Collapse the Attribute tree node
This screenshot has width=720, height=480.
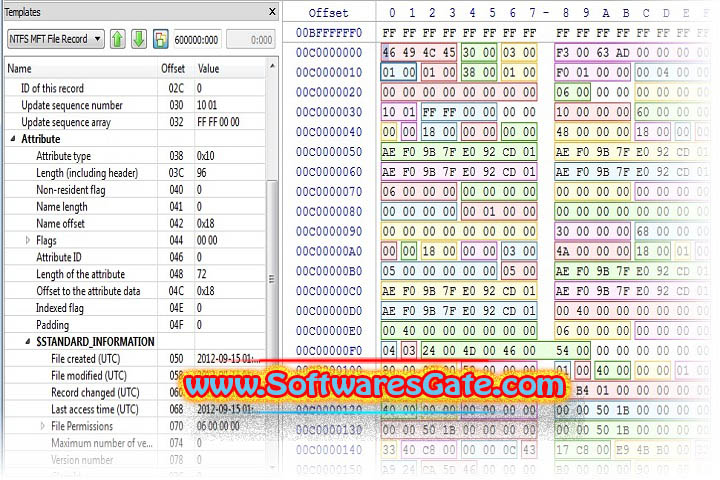[x=13, y=138]
